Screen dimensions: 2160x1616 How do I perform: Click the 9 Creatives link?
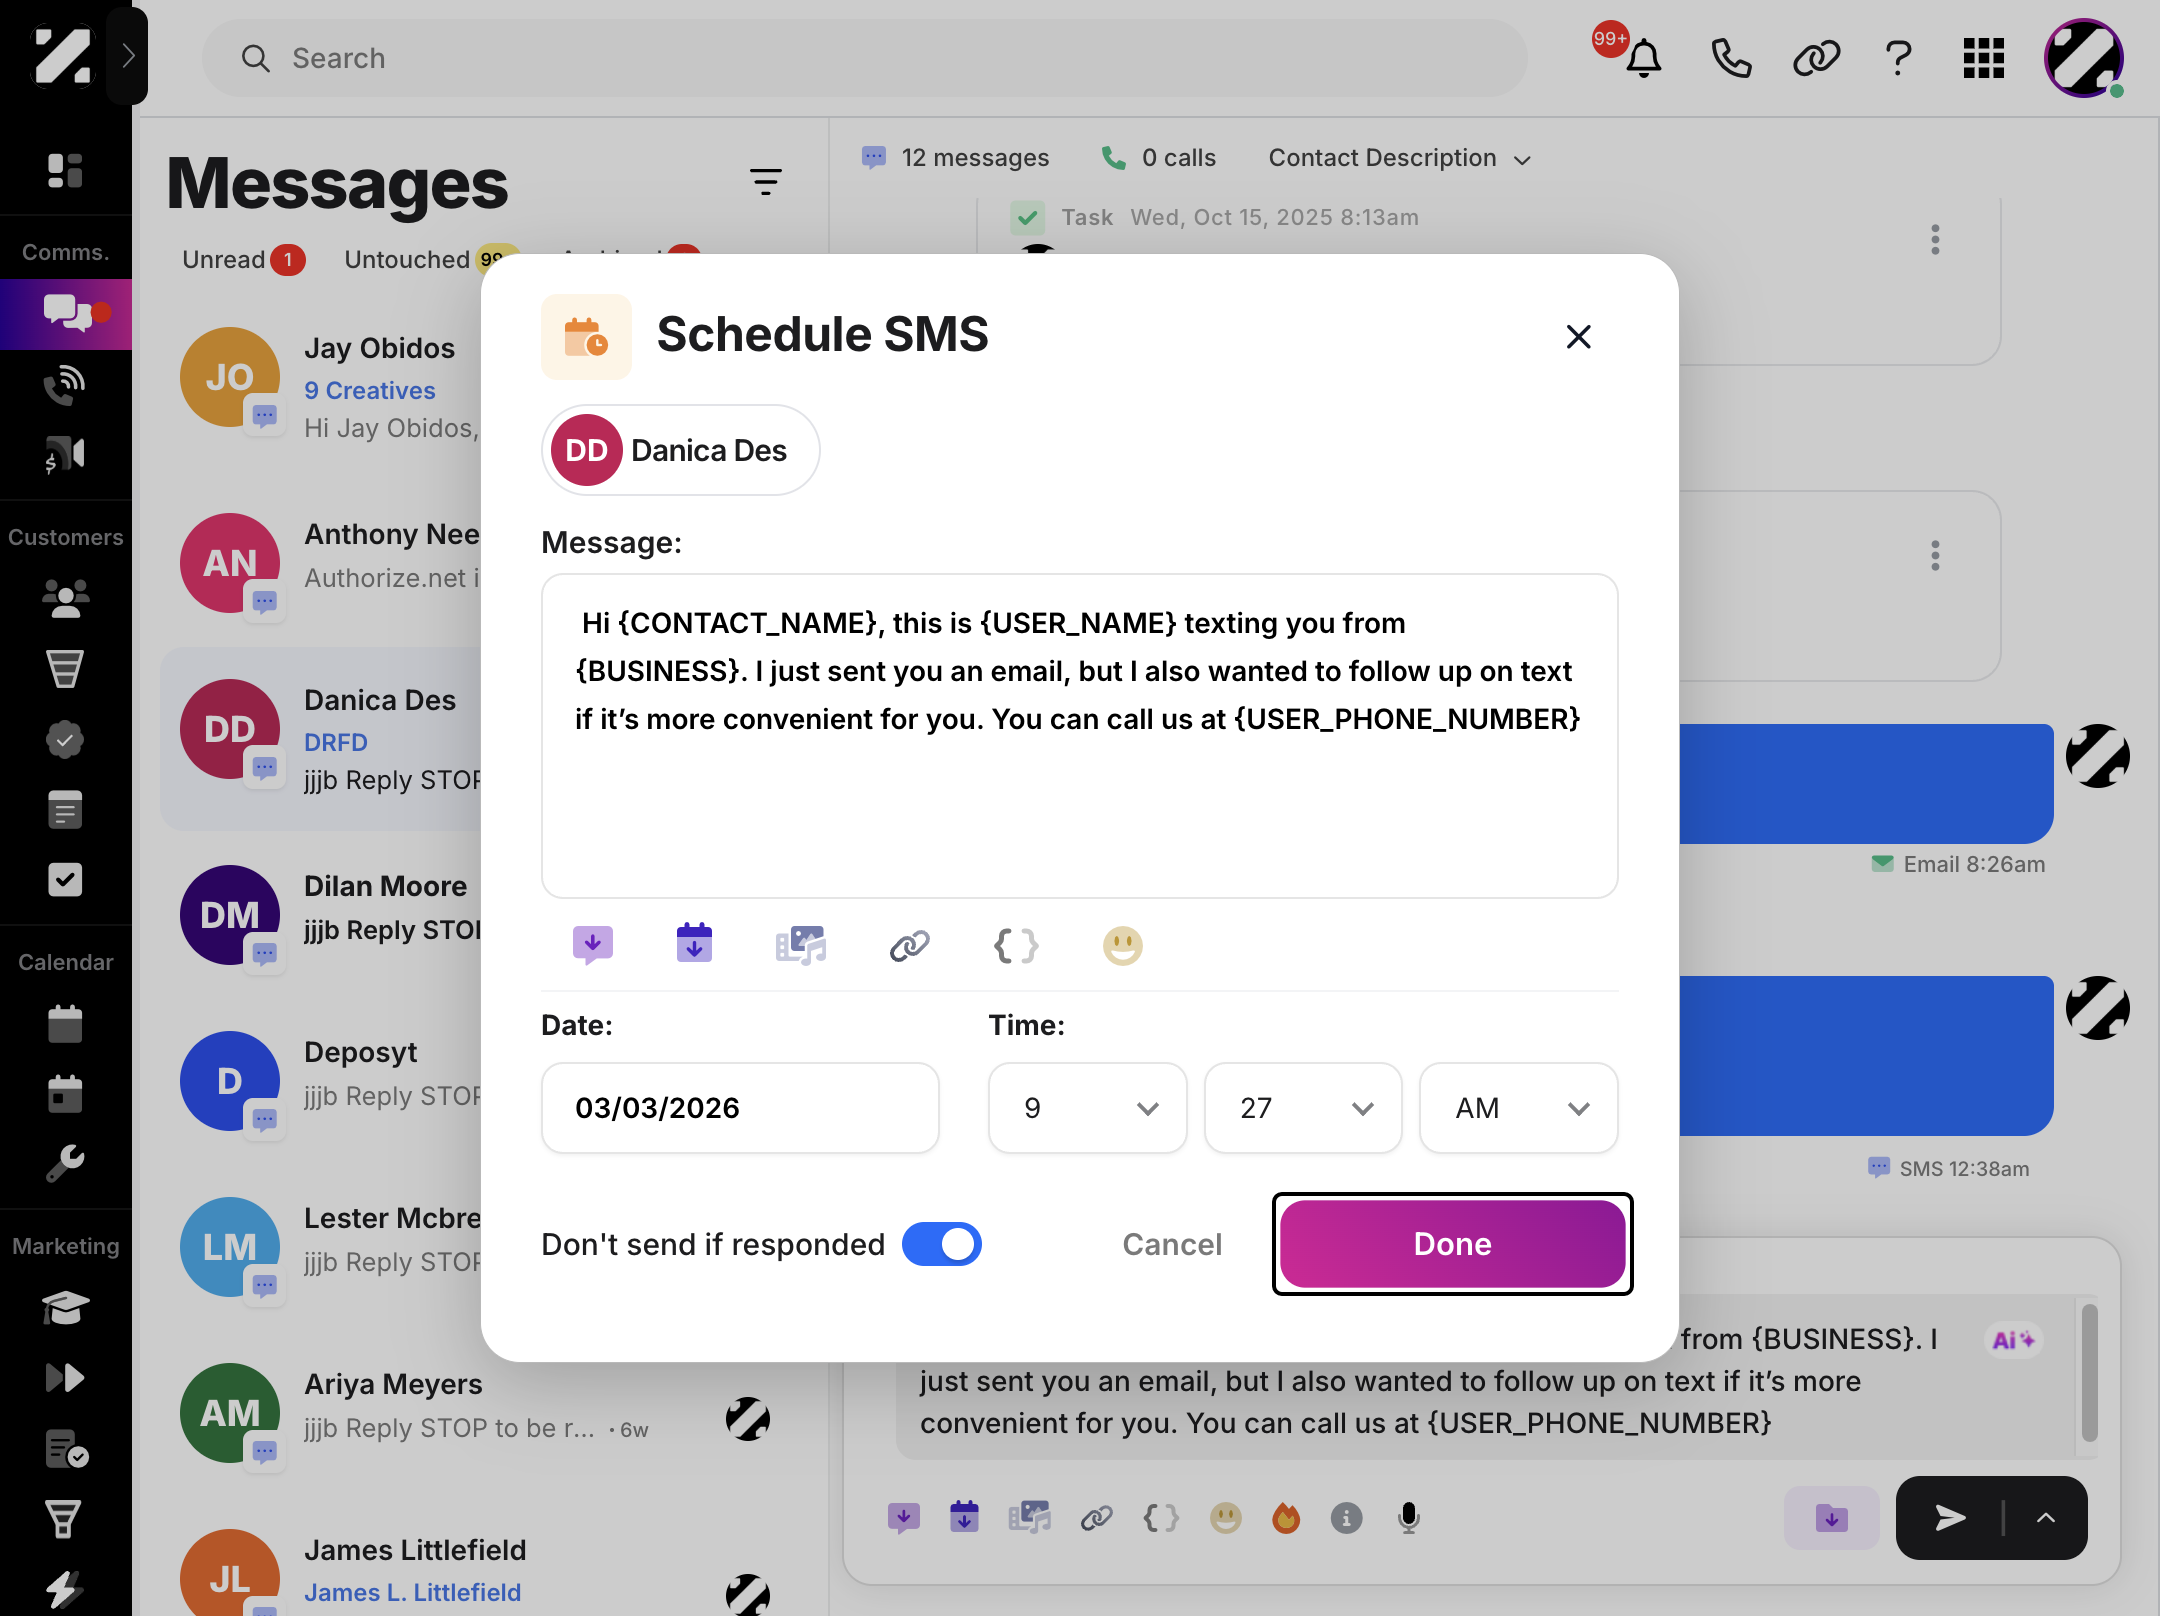[369, 390]
